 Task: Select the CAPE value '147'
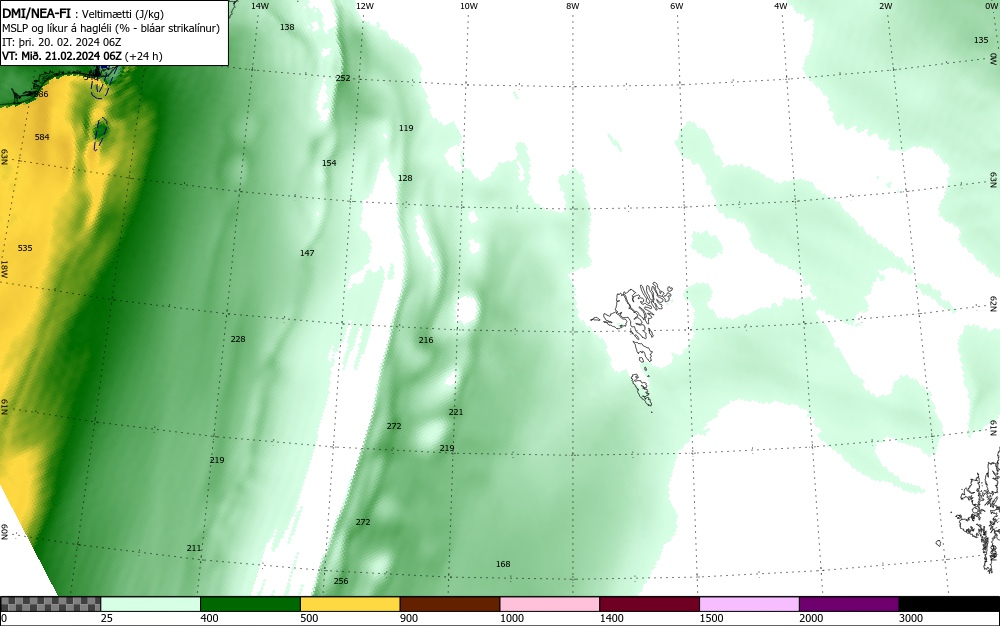pos(307,252)
